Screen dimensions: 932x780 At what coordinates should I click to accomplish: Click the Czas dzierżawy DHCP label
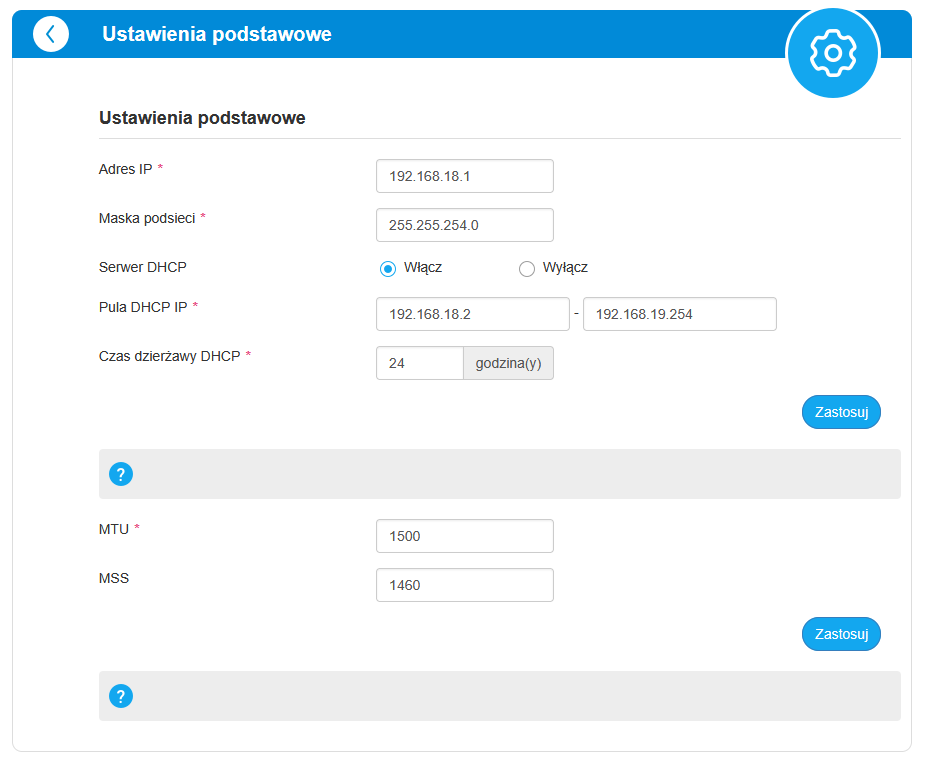(x=169, y=356)
